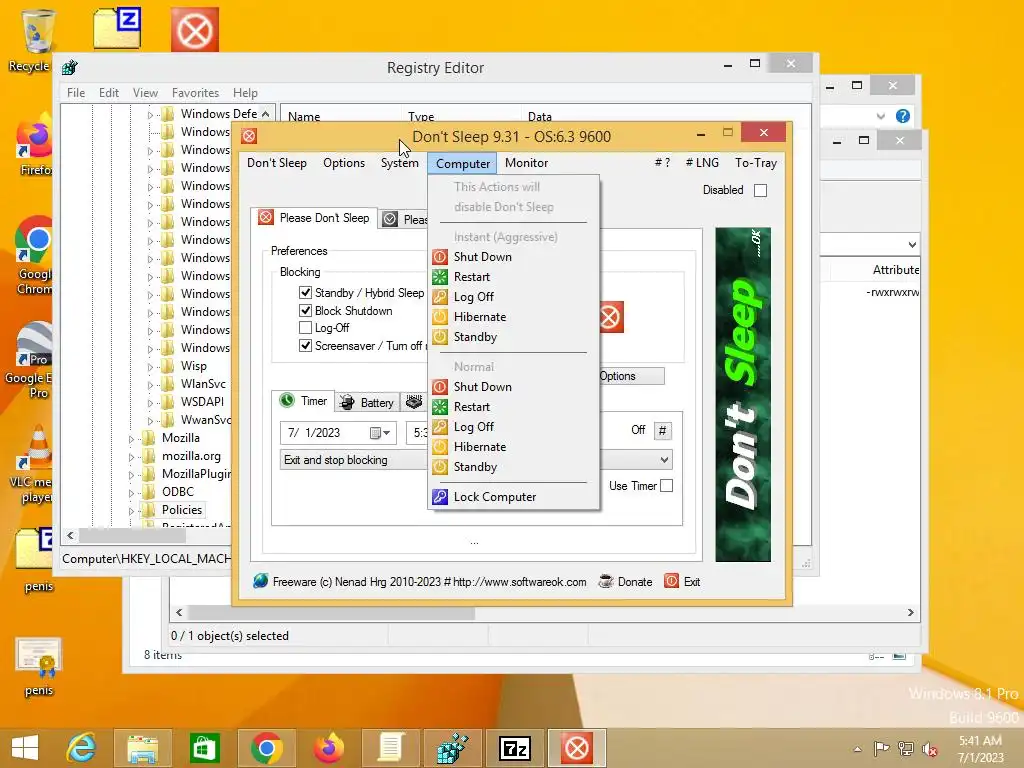Open View menu in Registry Editor

point(145,93)
